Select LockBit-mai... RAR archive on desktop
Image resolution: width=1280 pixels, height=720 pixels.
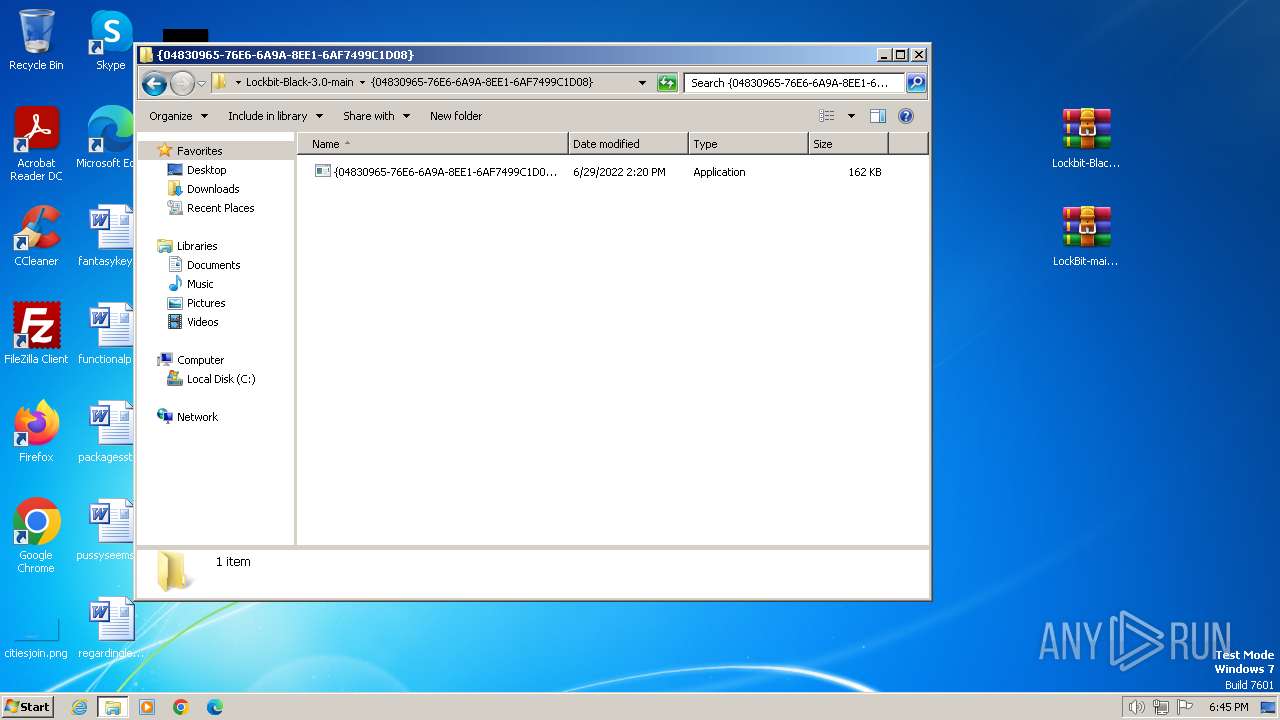click(1086, 236)
